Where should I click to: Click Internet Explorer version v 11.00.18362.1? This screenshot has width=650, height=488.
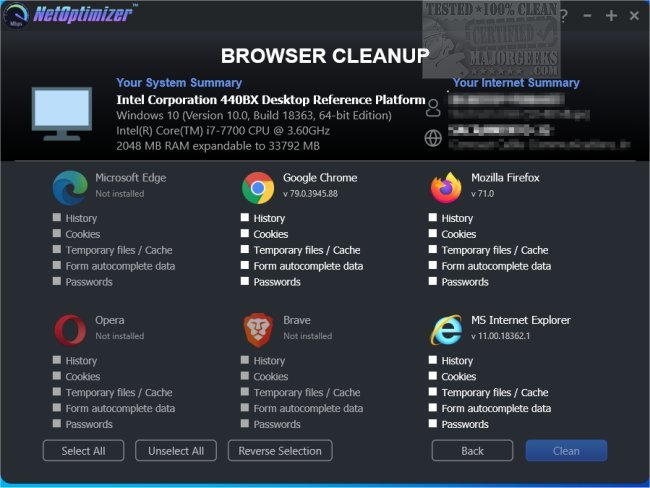(x=500, y=336)
